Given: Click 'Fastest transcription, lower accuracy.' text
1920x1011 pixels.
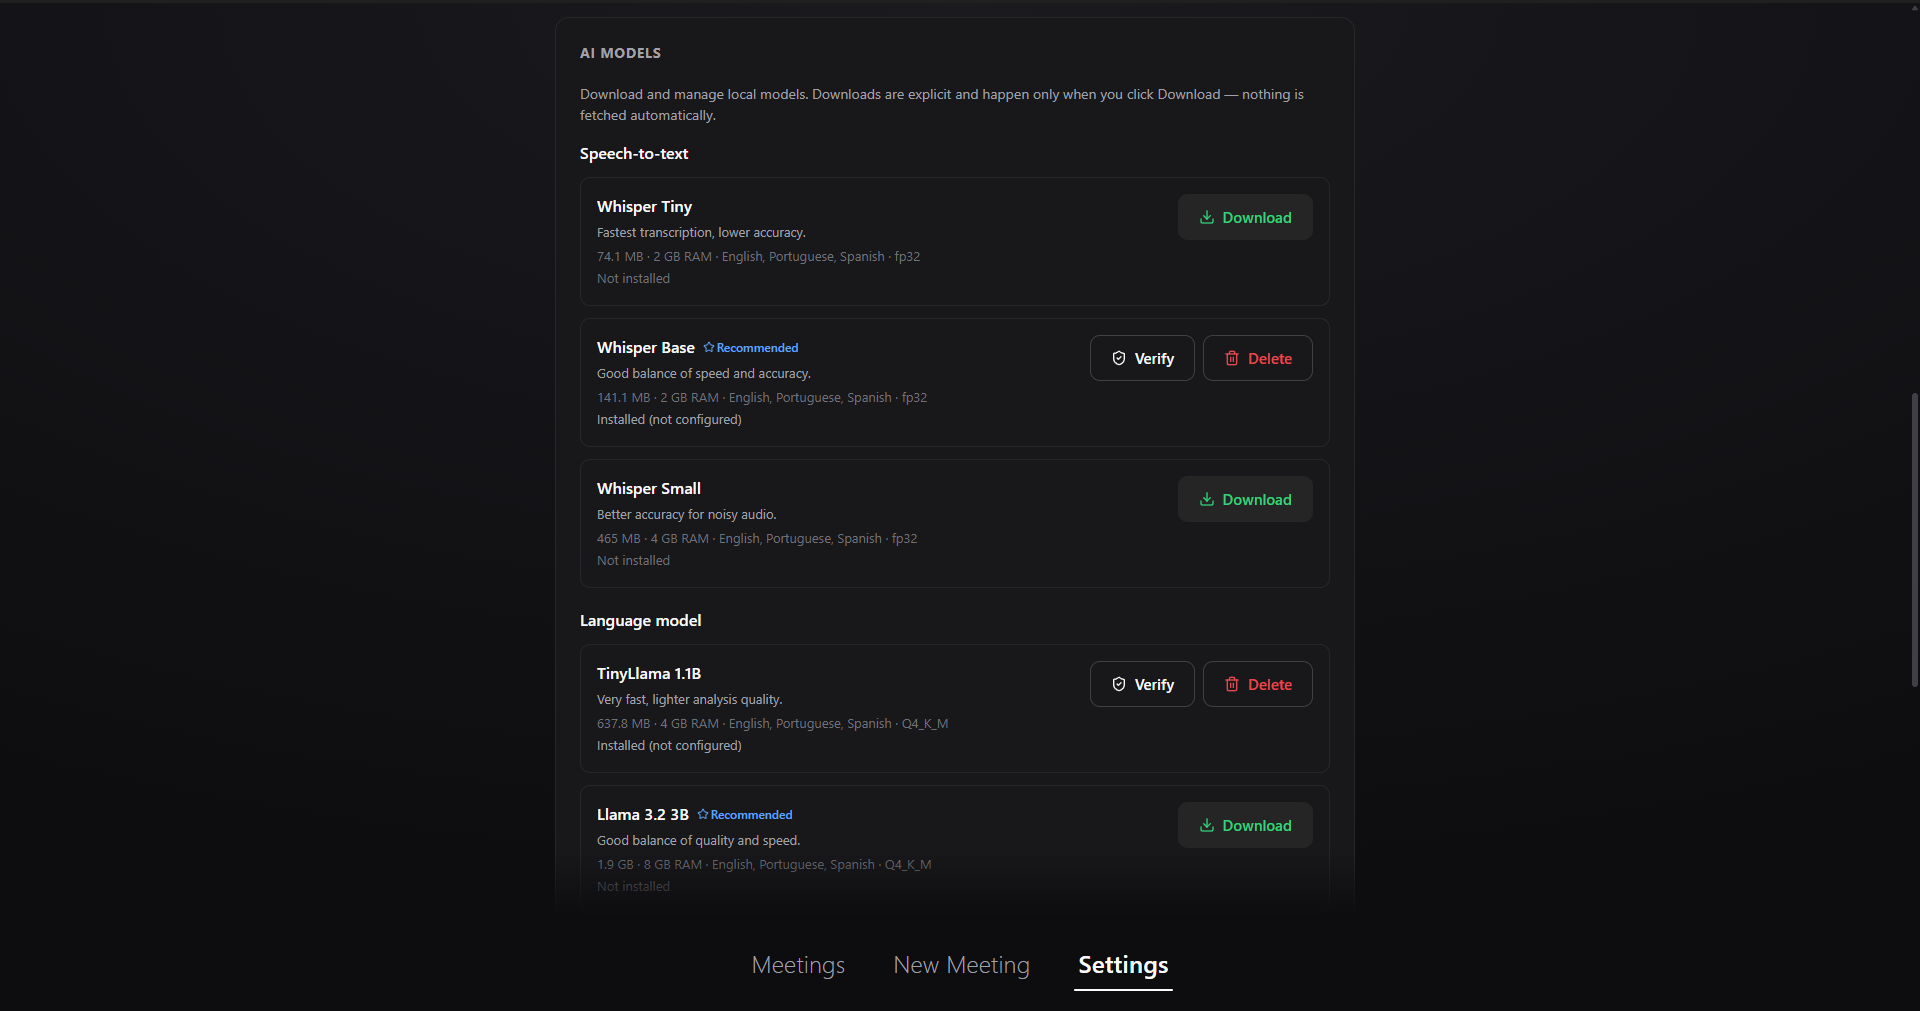Looking at the screenshot, I should point(701,232).
